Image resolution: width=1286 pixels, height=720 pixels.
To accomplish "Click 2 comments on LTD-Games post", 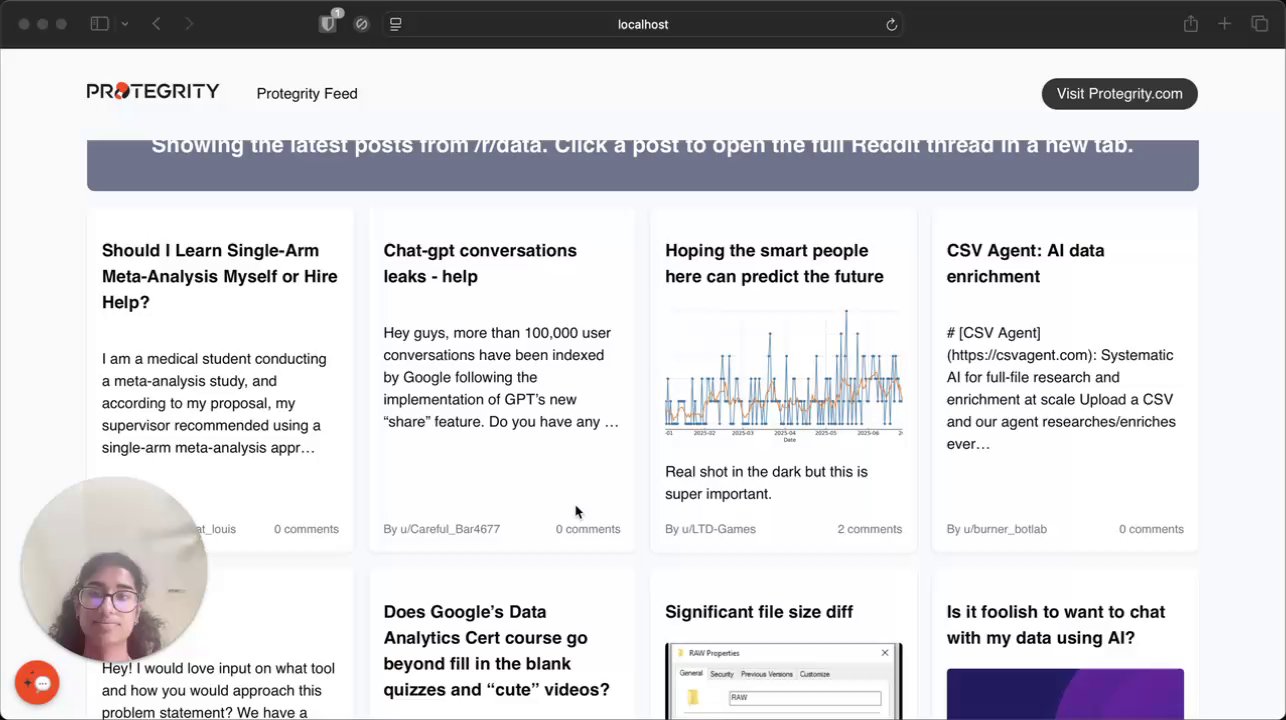I will pos(870,529).
